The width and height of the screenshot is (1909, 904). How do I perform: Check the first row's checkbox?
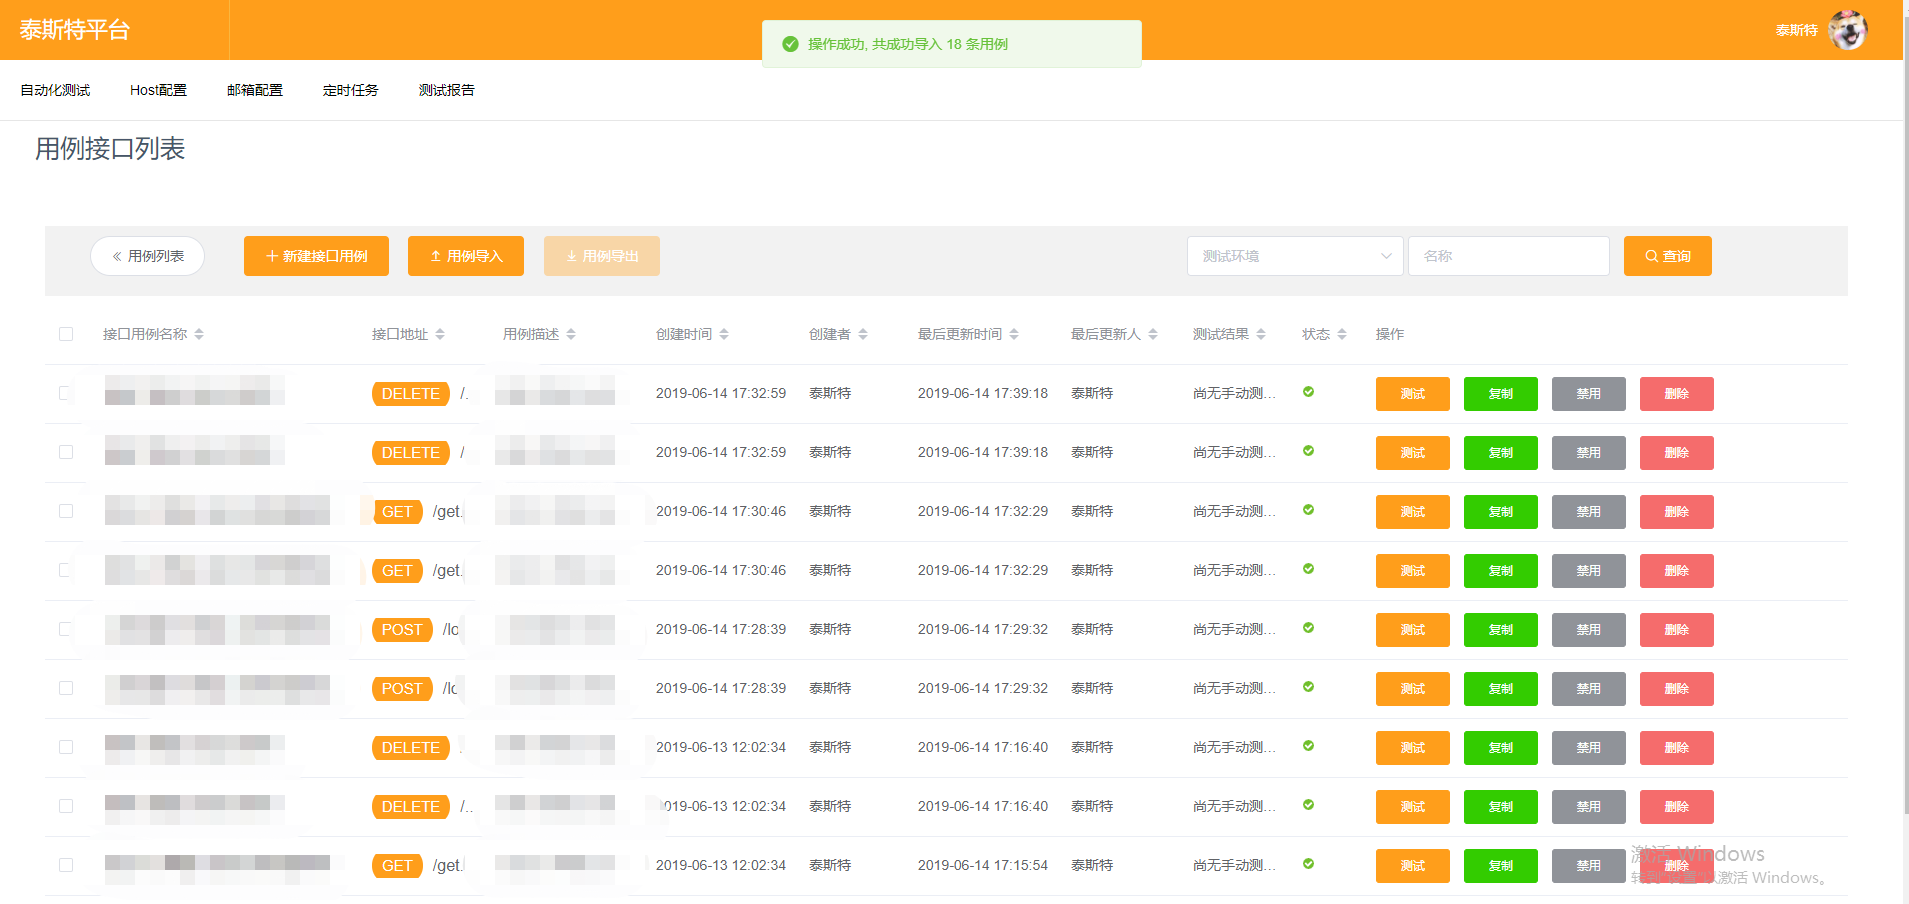66,393
